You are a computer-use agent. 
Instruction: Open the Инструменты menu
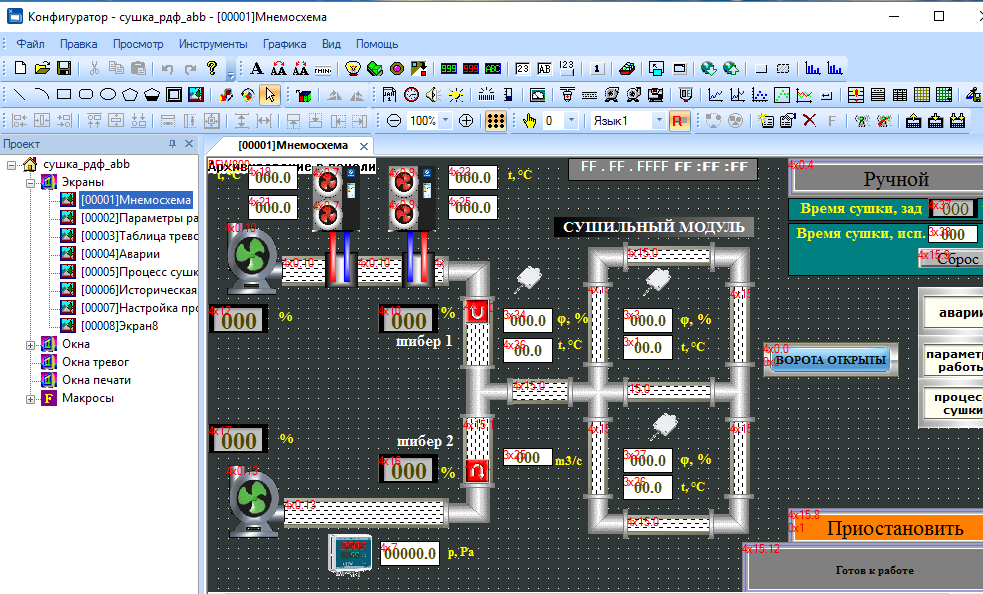click(212, 44)
